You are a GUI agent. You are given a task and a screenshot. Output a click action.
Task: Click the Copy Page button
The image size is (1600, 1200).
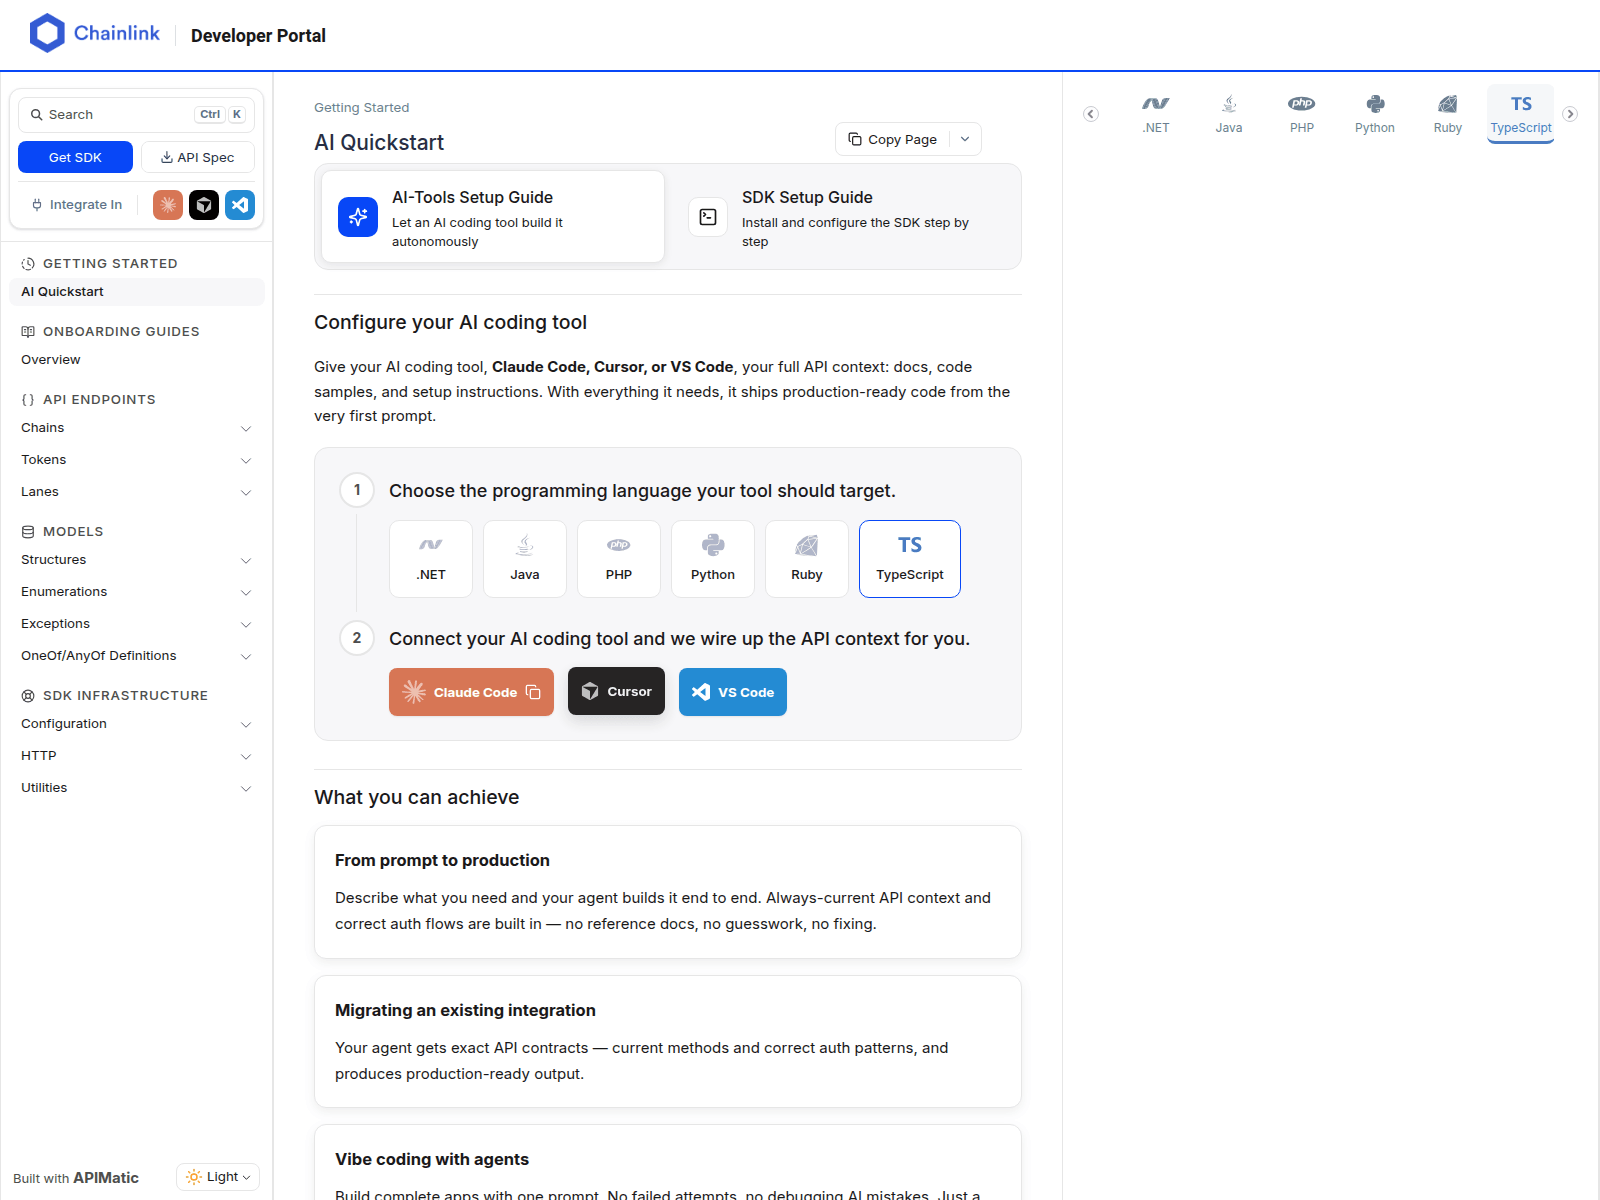click(893, 139)
